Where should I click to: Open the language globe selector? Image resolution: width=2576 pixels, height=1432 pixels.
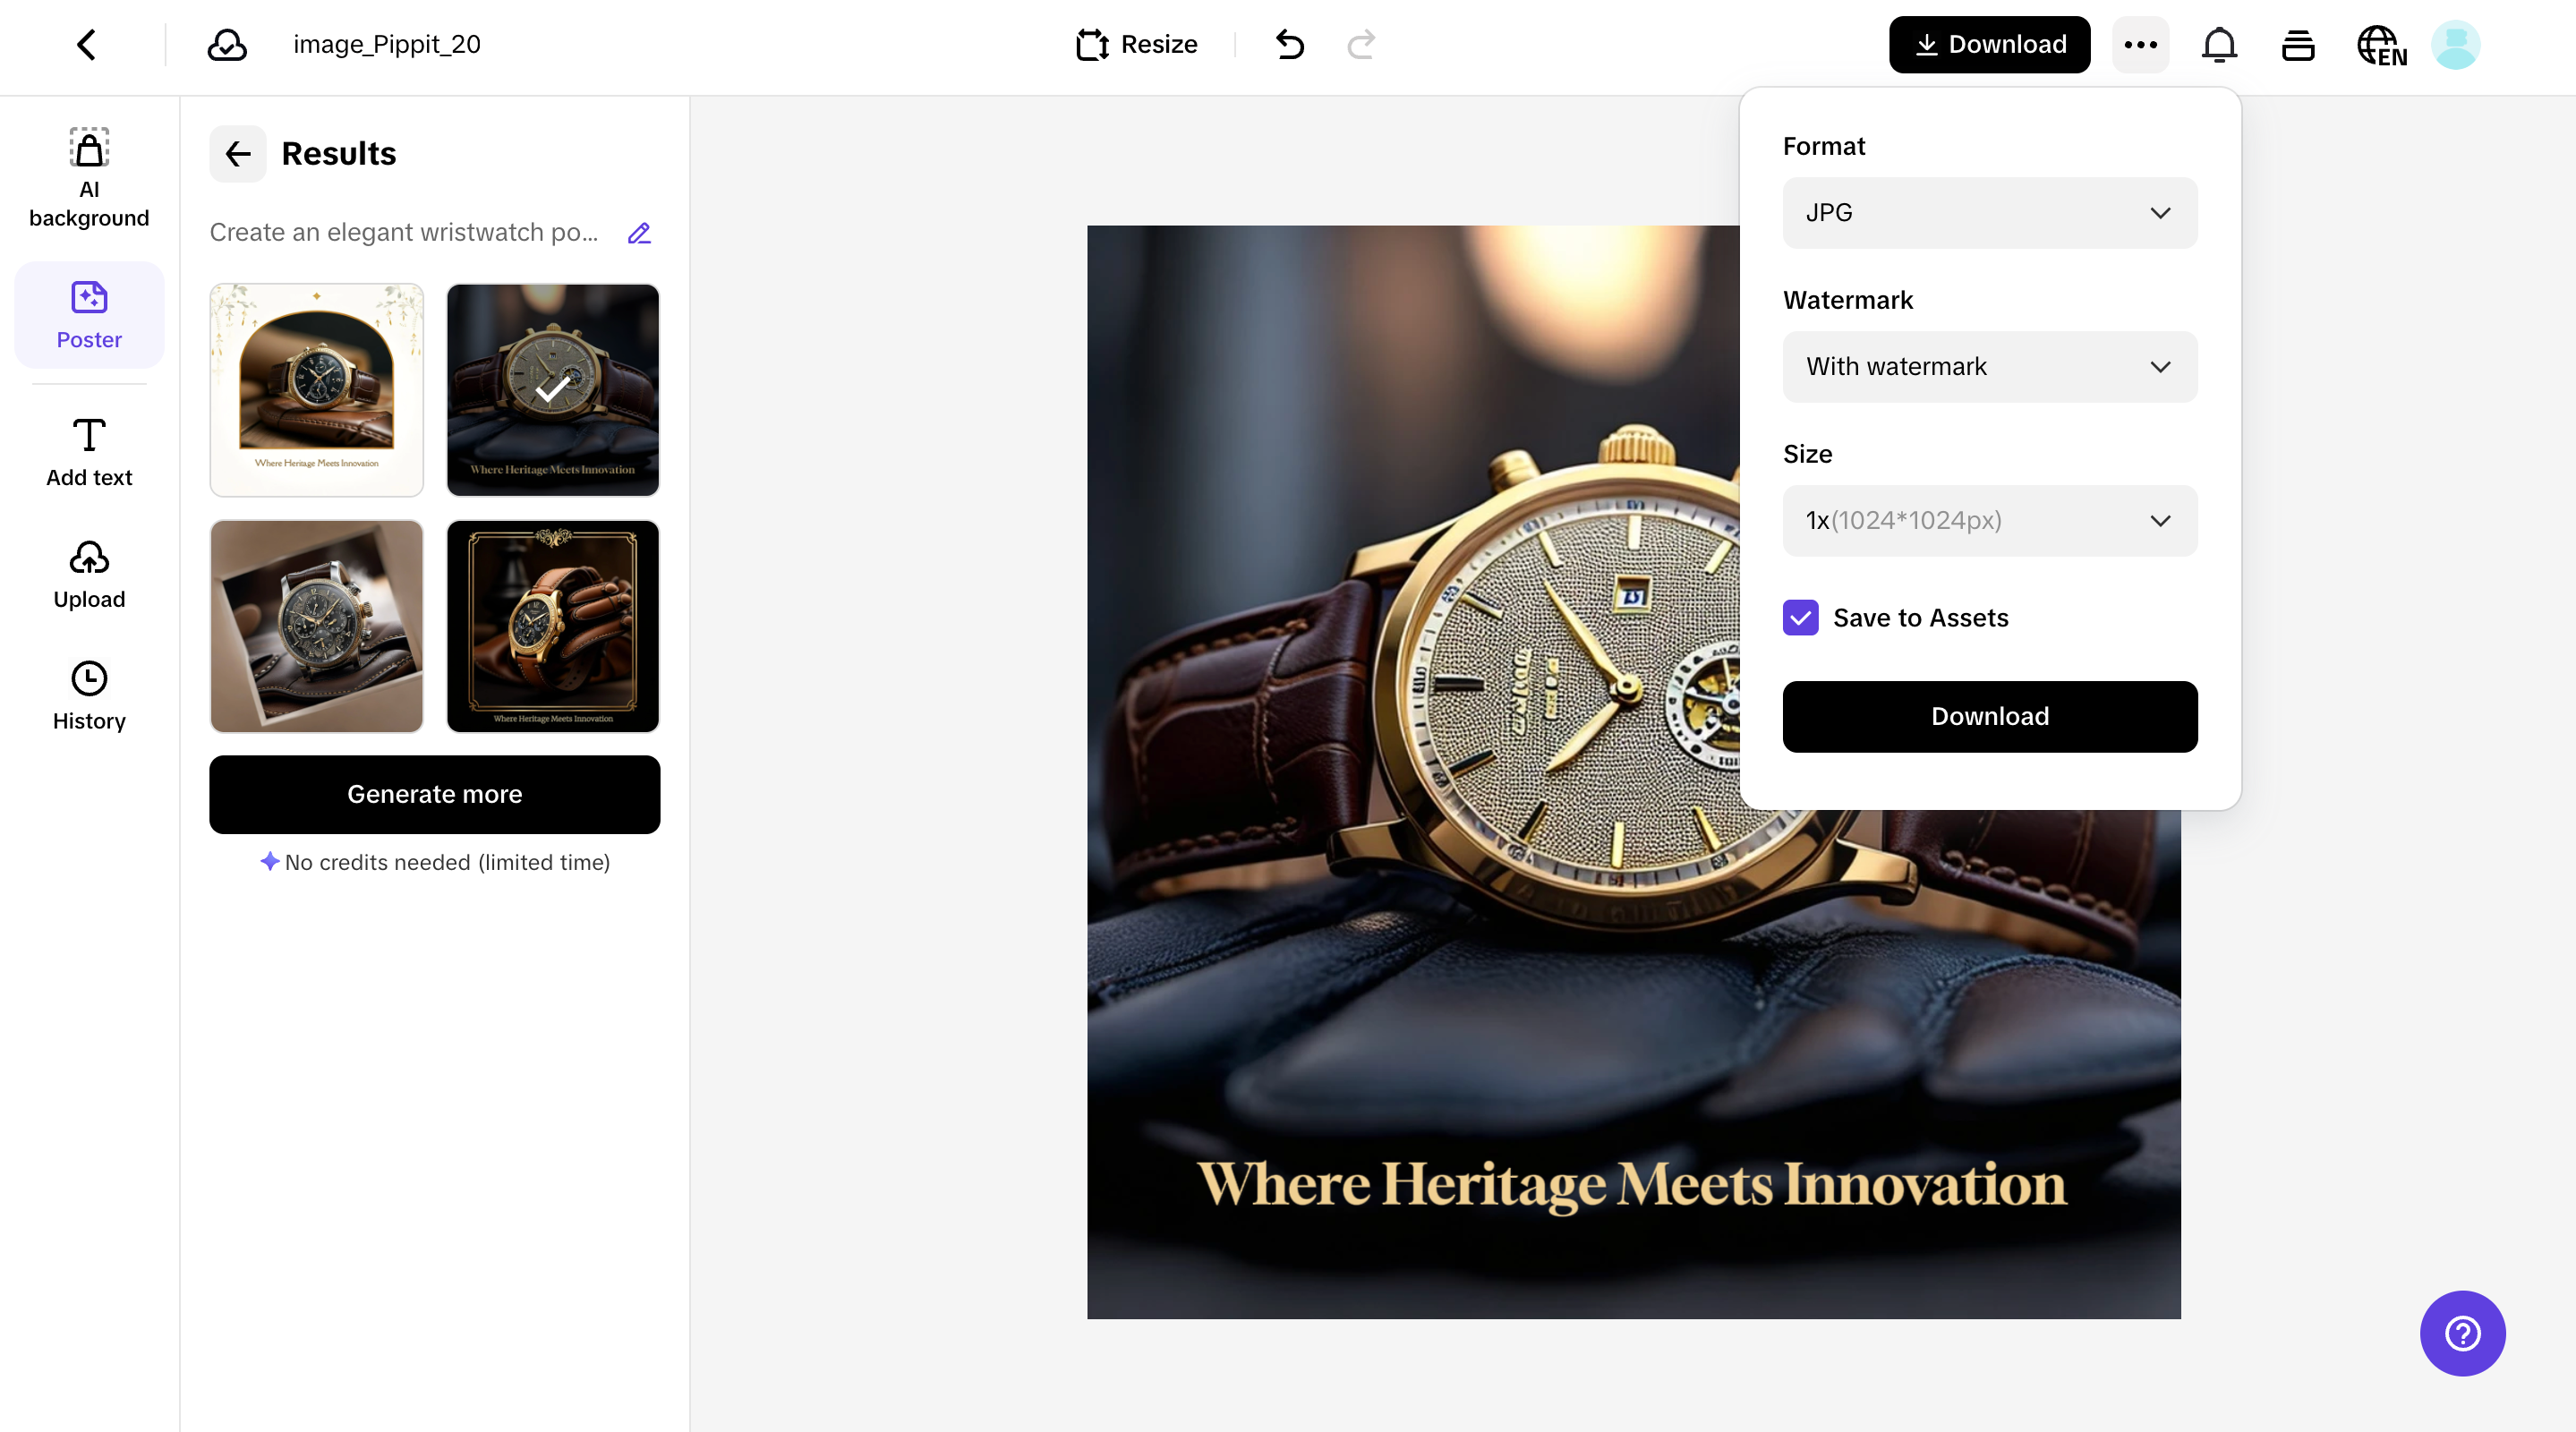pos(2381,45)
